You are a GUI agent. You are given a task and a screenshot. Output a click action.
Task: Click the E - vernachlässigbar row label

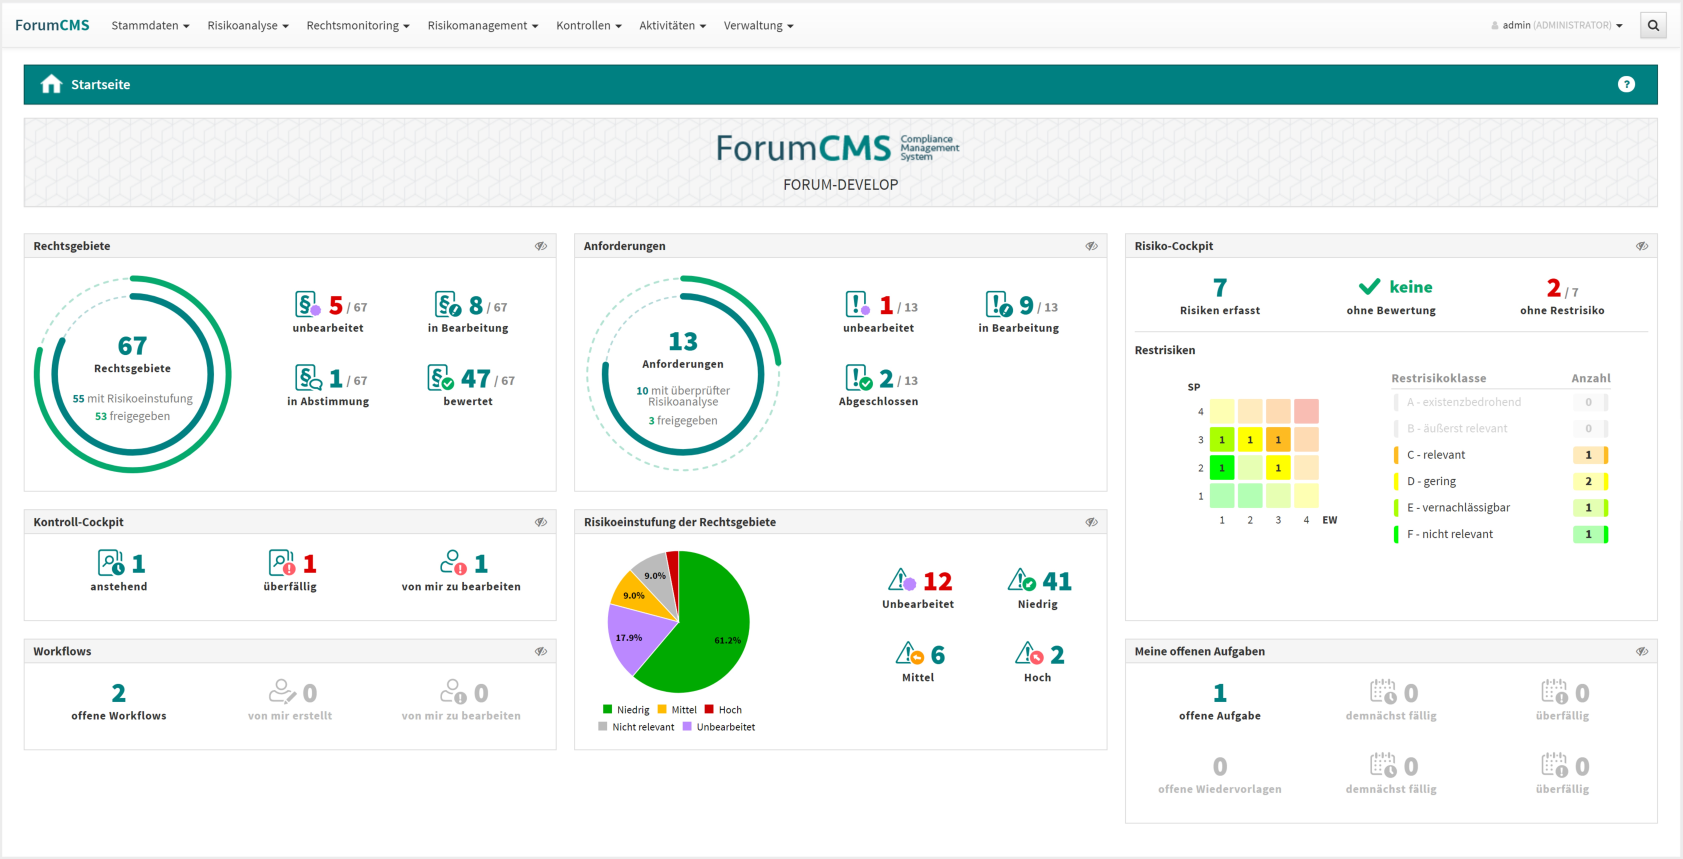(1458, 508)
